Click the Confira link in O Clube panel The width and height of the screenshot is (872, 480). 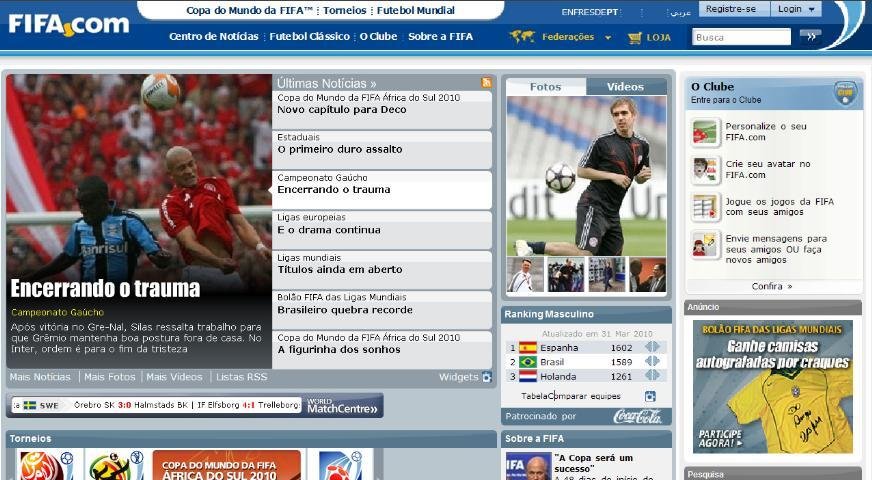click(x=772, y=286)
